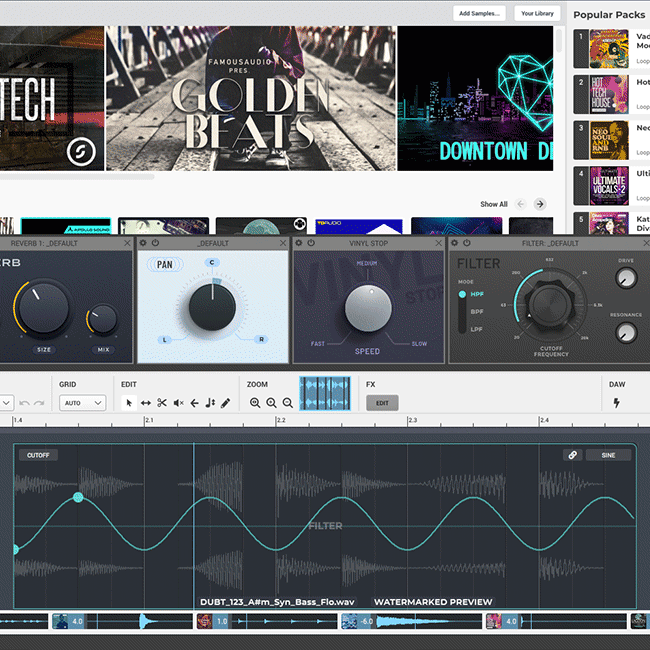Click the zoom out magnifier icon

click(287, 403)
